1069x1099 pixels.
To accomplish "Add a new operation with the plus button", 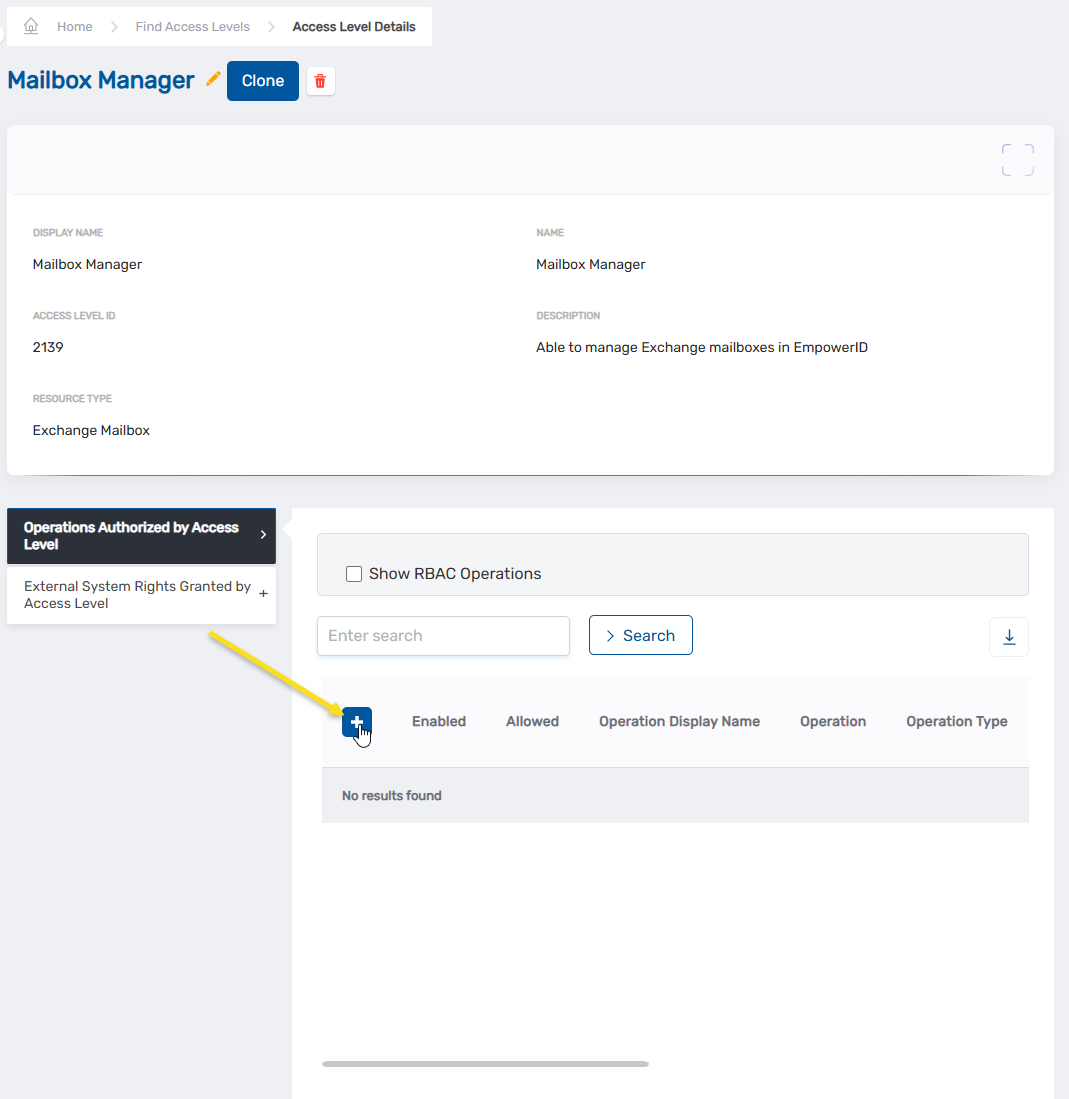I will coord(357,720).
